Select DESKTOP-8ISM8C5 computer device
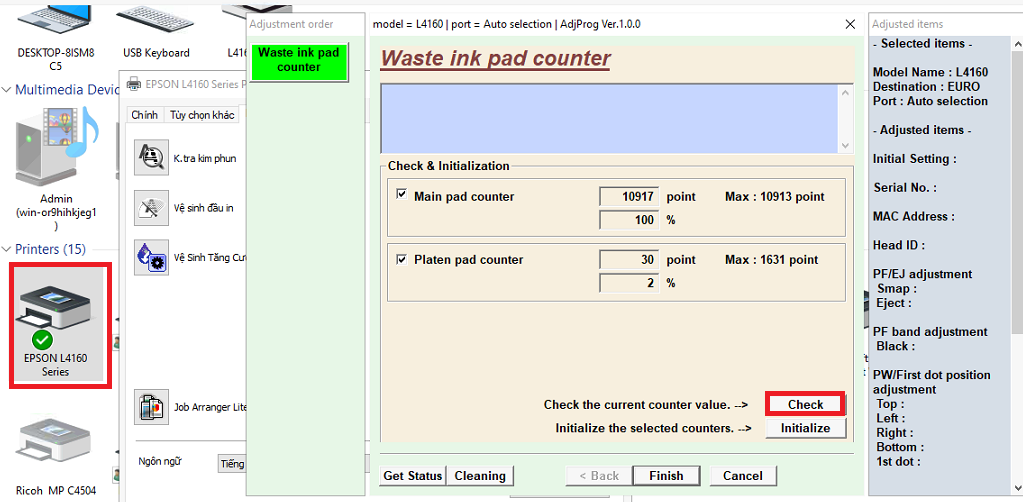 (55, 39)
